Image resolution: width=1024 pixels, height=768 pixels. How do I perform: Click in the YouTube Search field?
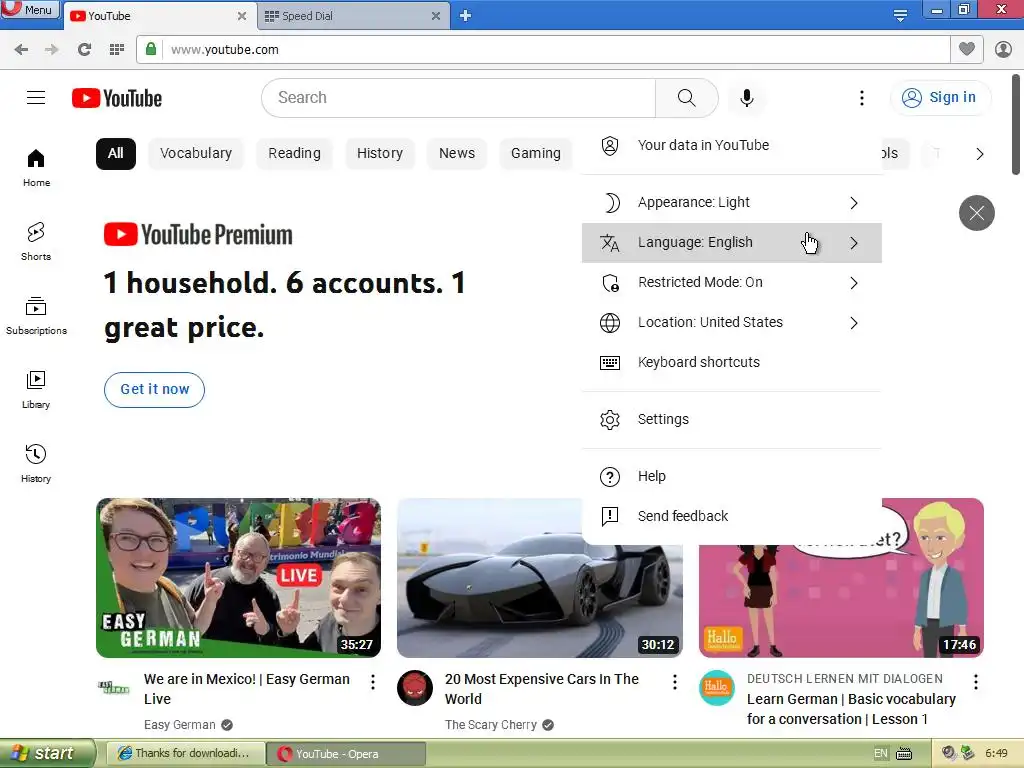[458, 98]
